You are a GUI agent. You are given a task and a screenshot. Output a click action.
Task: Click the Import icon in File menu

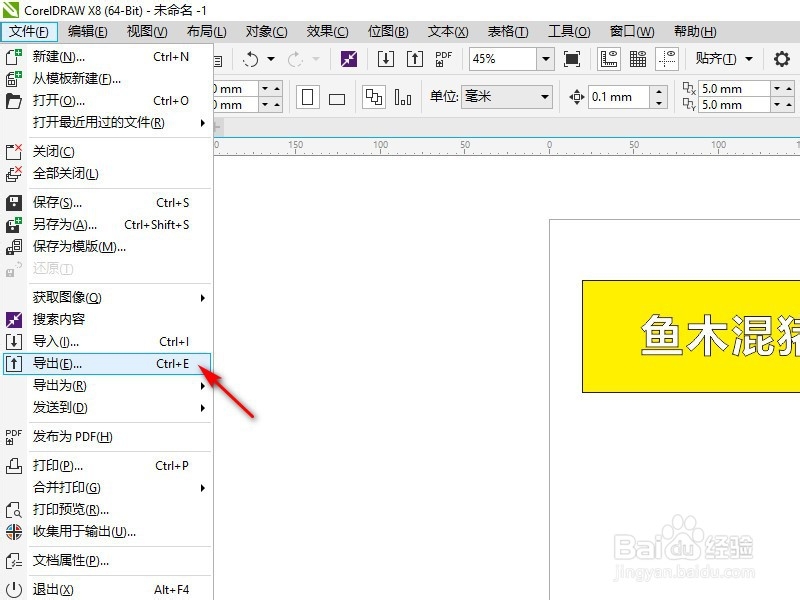(14, 341)
